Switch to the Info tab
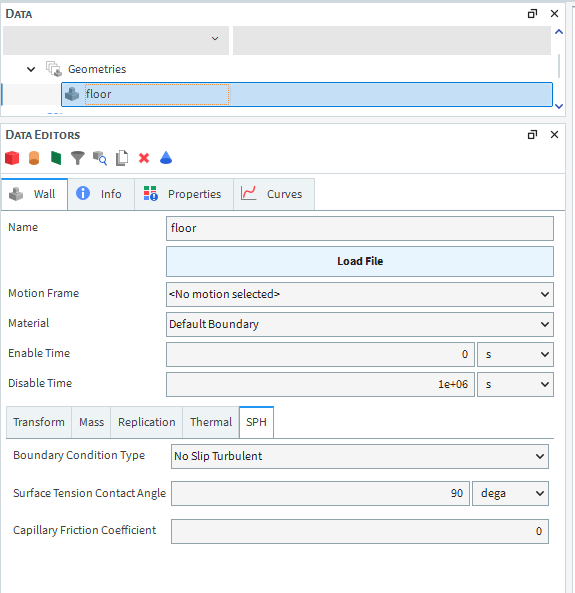The height and width of the screenshot is (593, 575). [x=101, y=194]
